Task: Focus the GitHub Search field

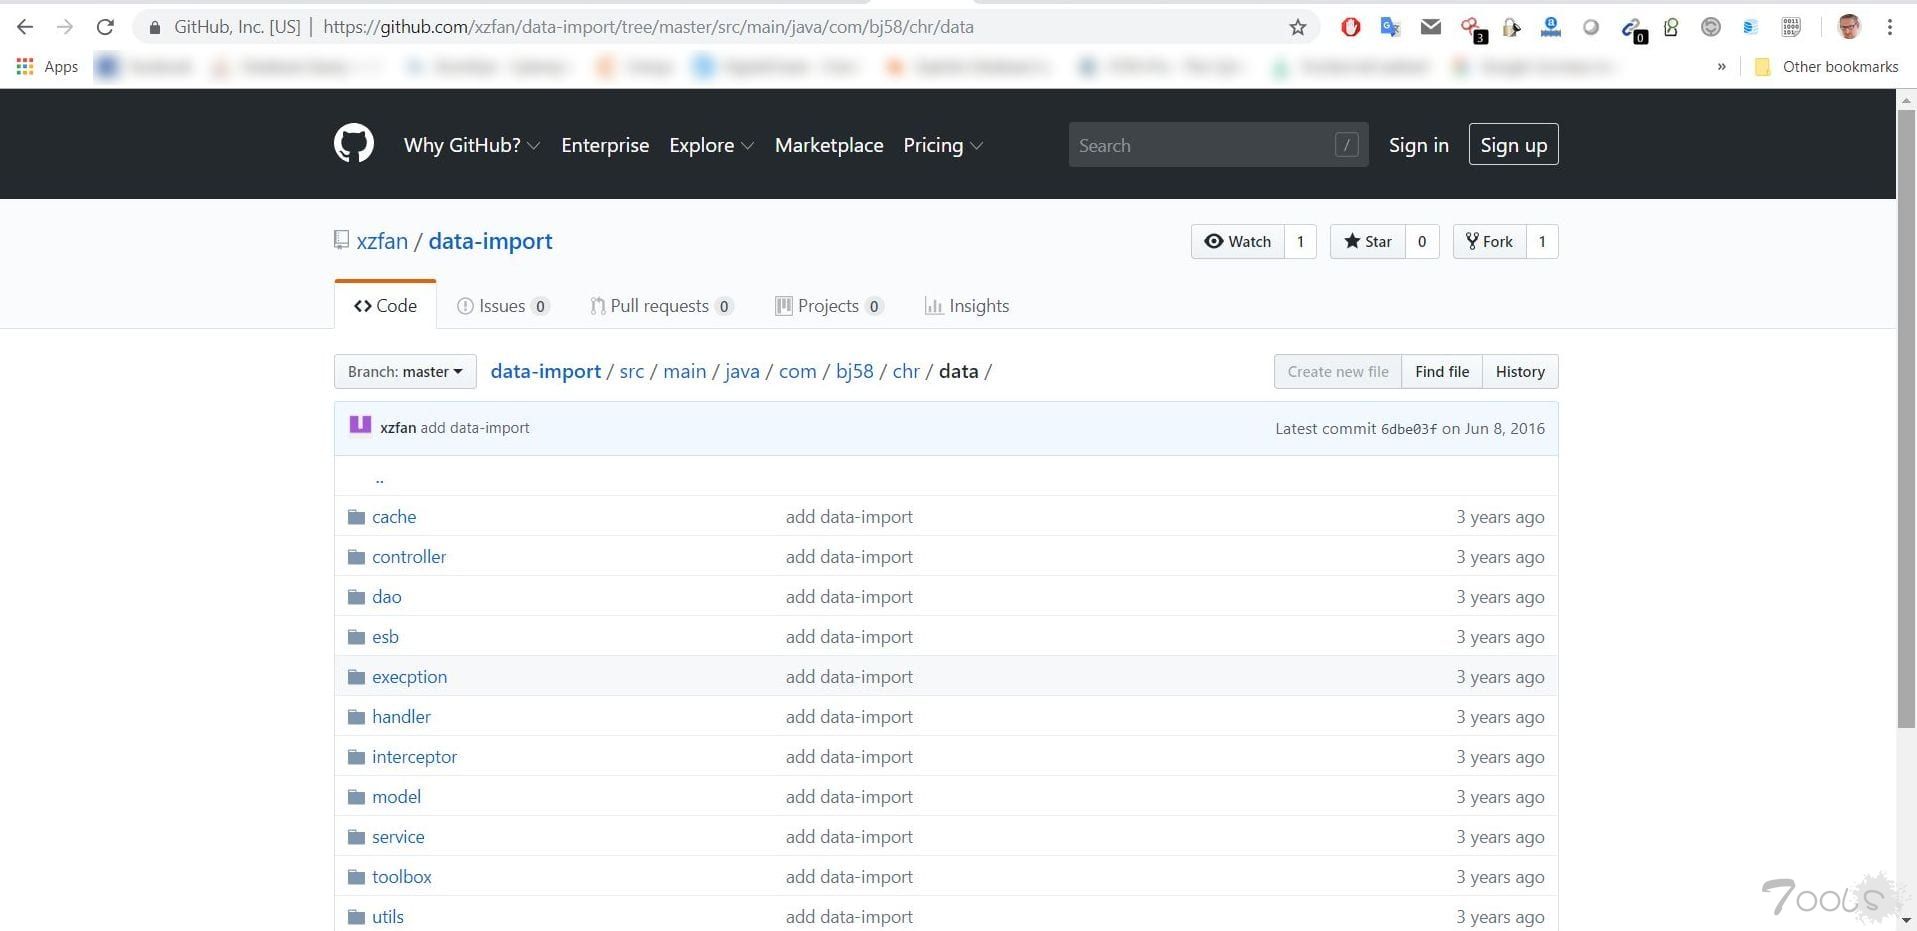Action: click(x=1200, y=145)
